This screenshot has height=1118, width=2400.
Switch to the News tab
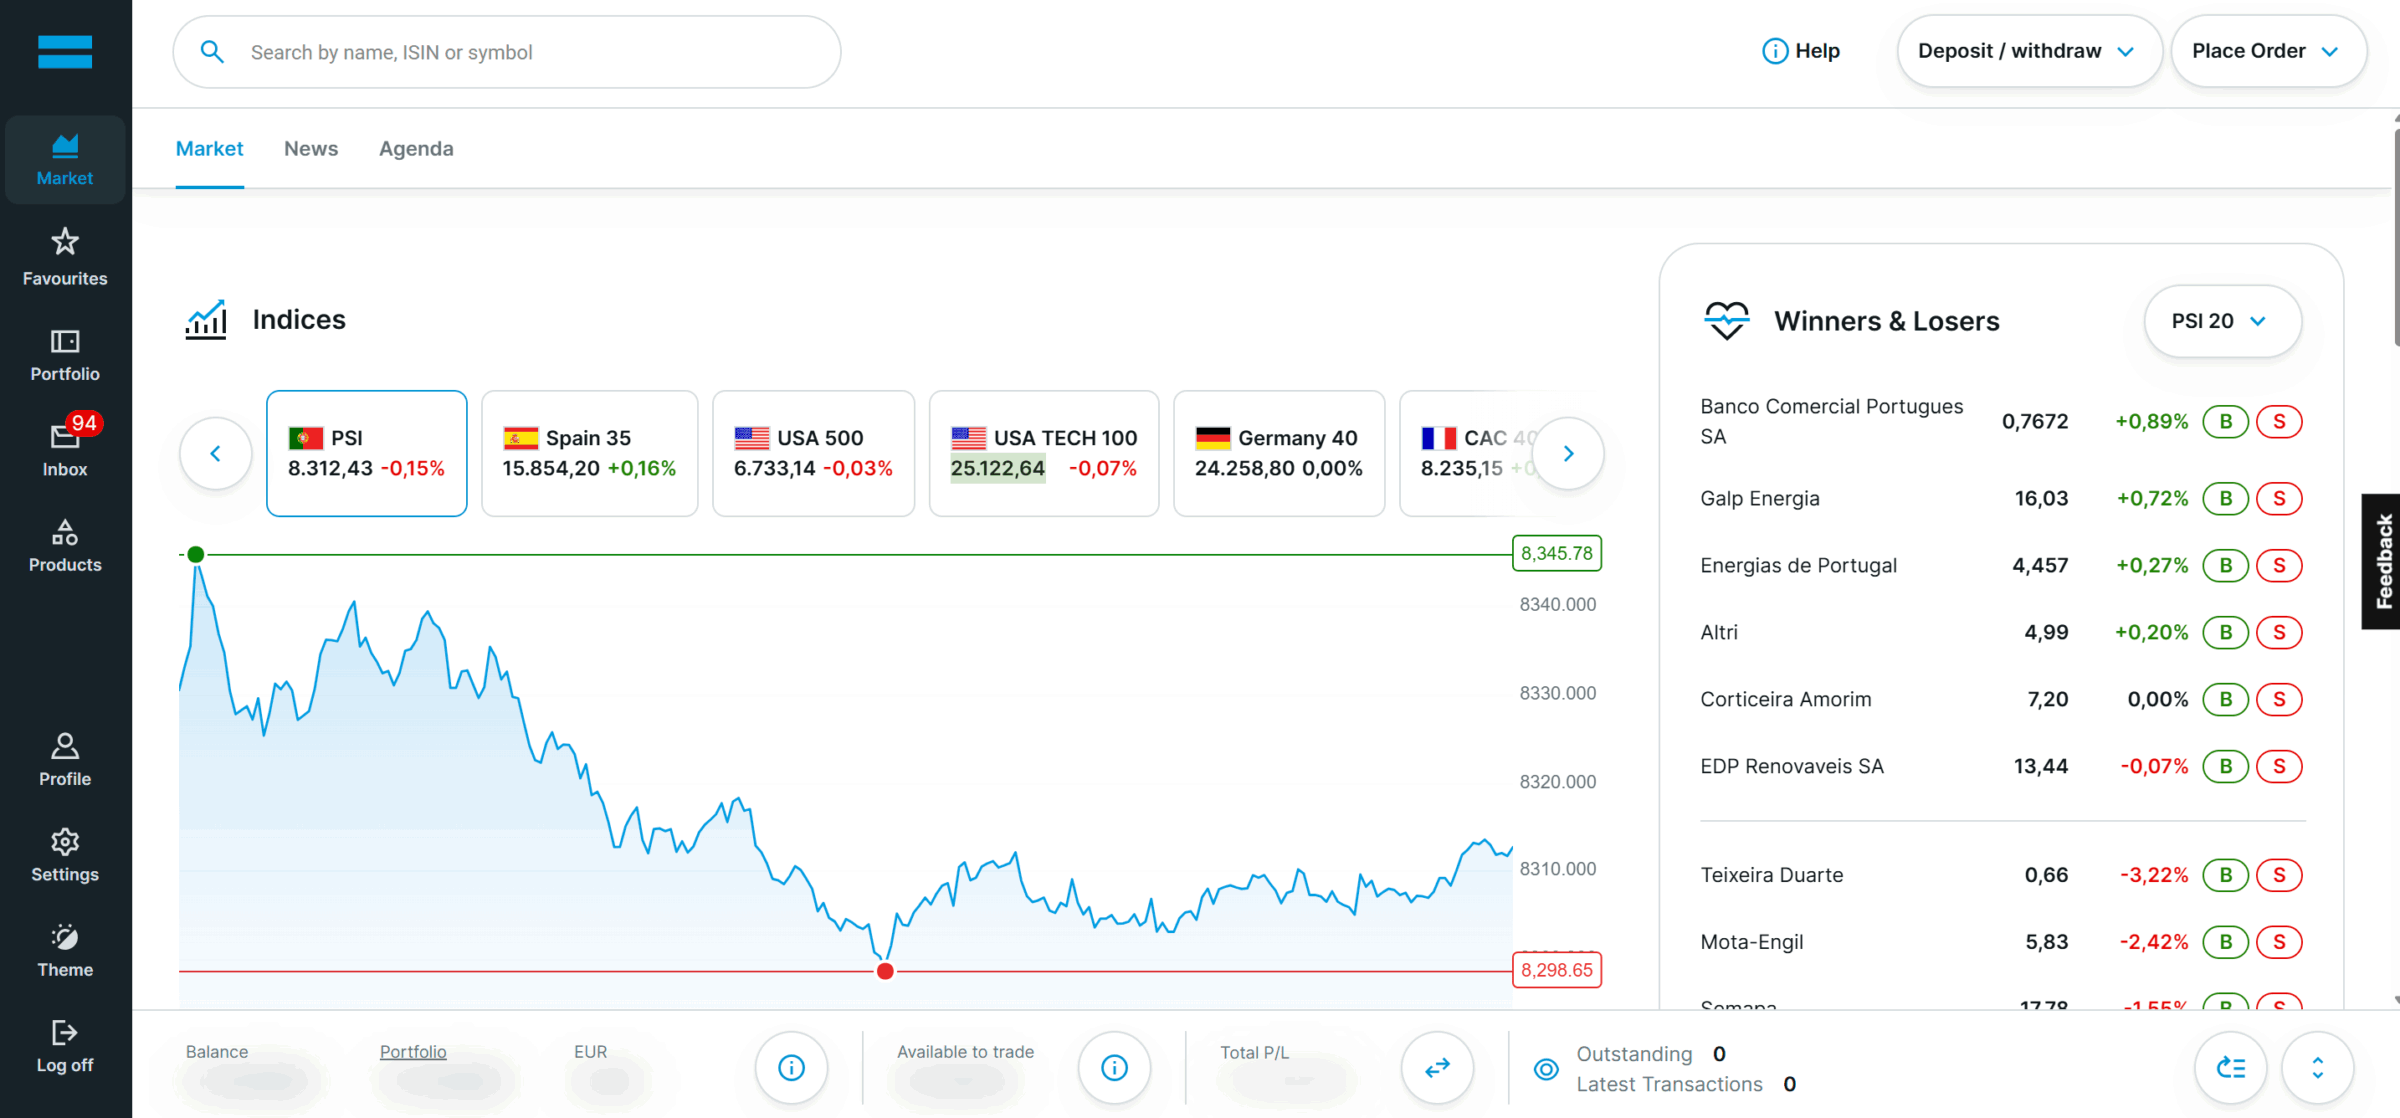tap(311, 149)
